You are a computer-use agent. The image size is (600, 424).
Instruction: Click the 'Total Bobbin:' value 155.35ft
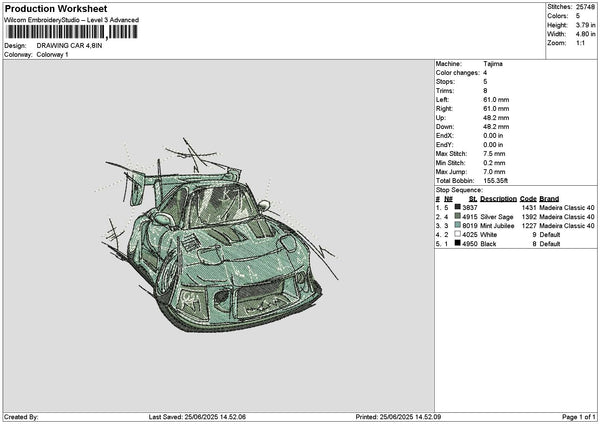click(496, 181)
